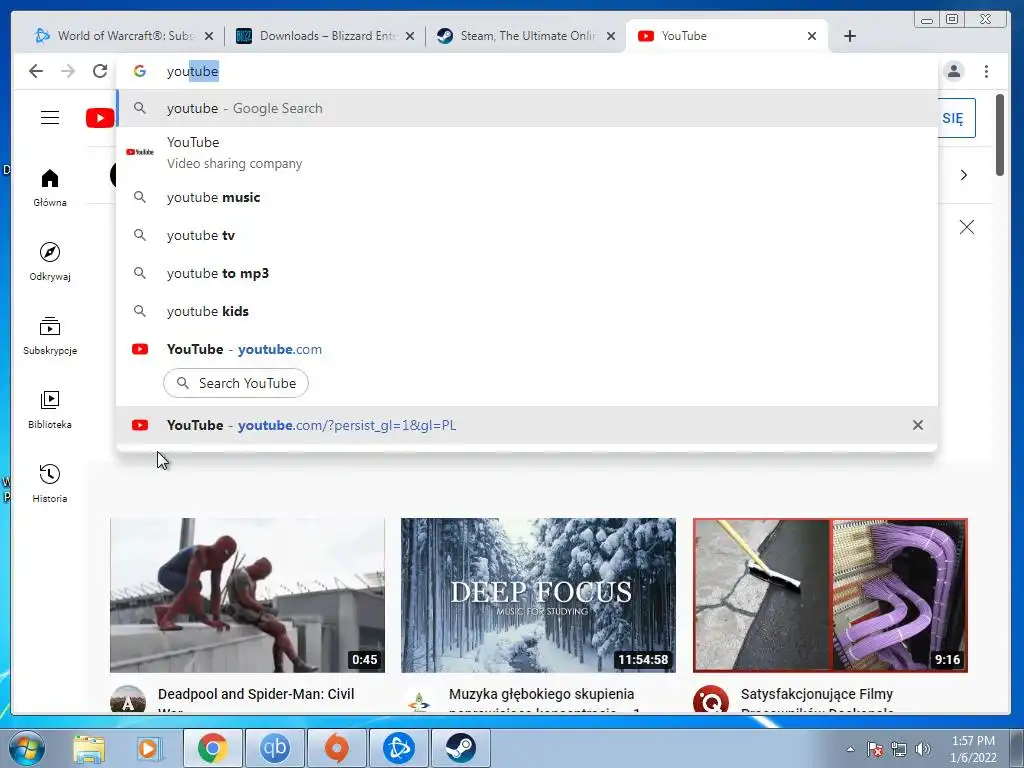Click the page vertical scrollbar
Screen dimensions: 1024x768
[1000, 135]
